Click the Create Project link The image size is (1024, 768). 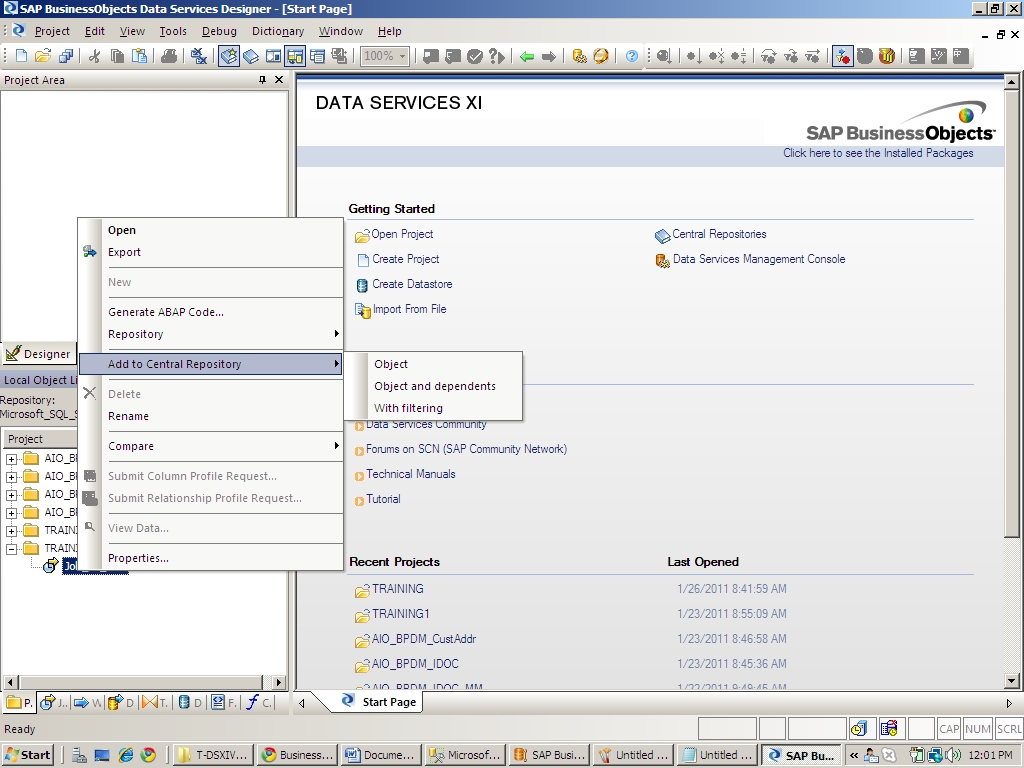pos(406,259)
